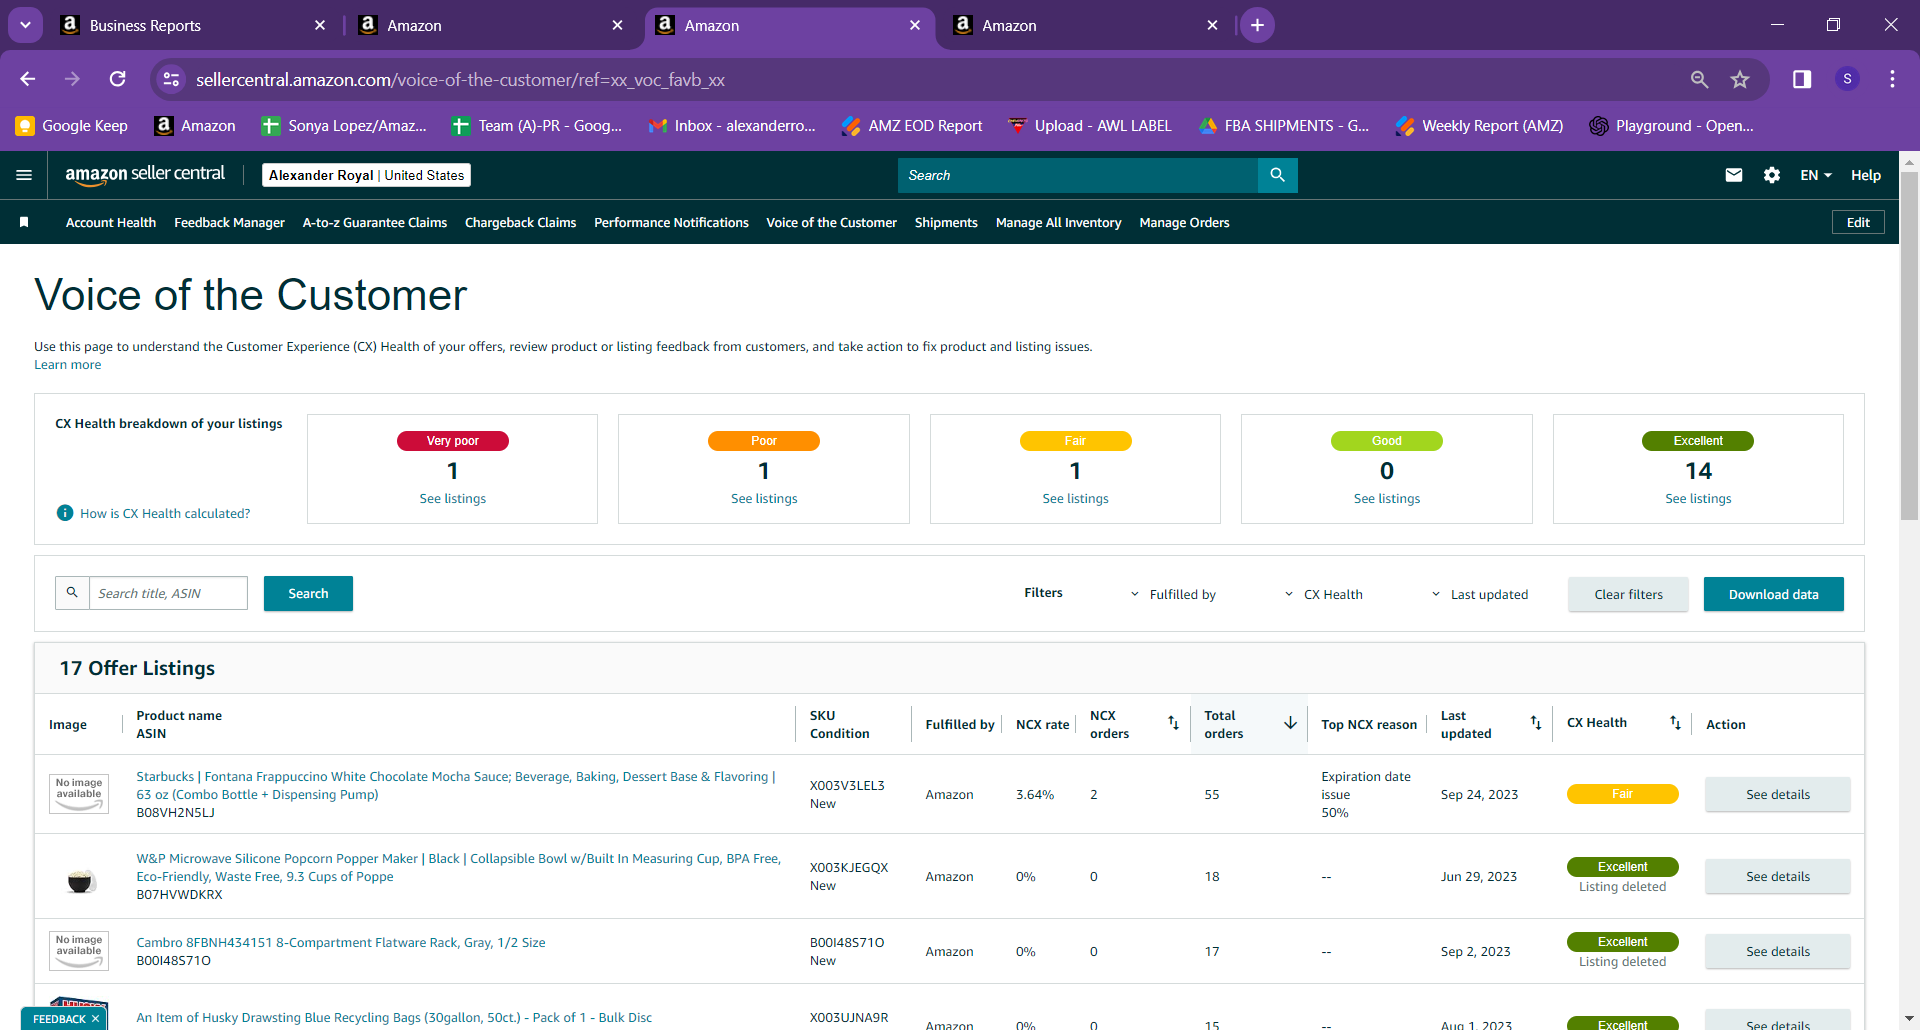Open Feedback Manager menu item
This screenshot has height=1030, width=1920.
(229, 222)
